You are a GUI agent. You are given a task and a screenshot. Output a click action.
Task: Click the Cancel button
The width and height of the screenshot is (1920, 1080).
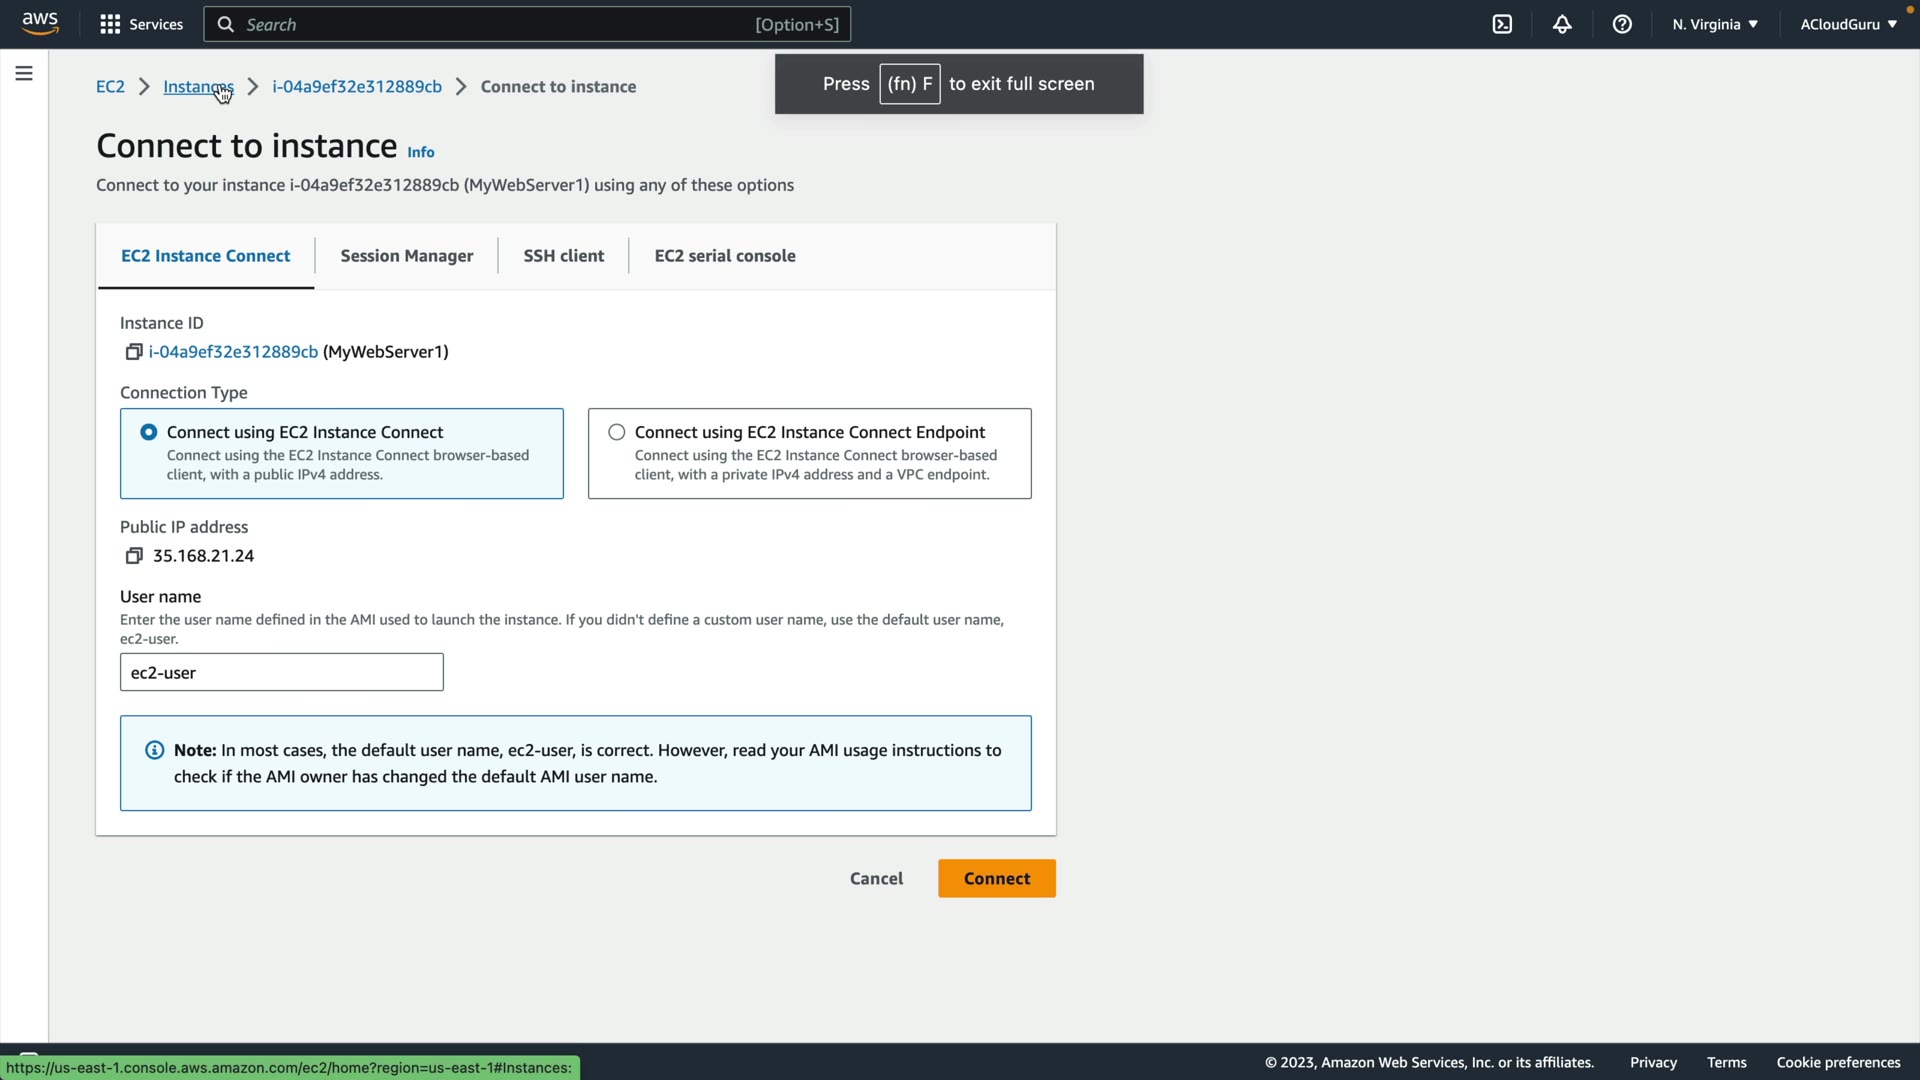(x=876, y=878)
